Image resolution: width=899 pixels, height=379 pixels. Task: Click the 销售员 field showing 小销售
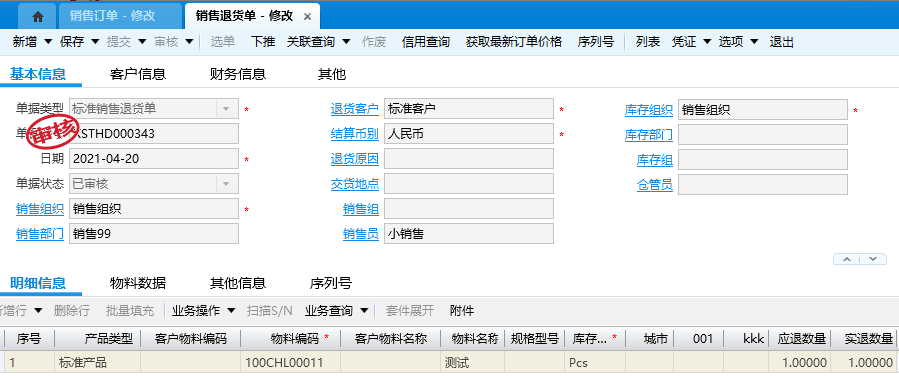[469, 233]
